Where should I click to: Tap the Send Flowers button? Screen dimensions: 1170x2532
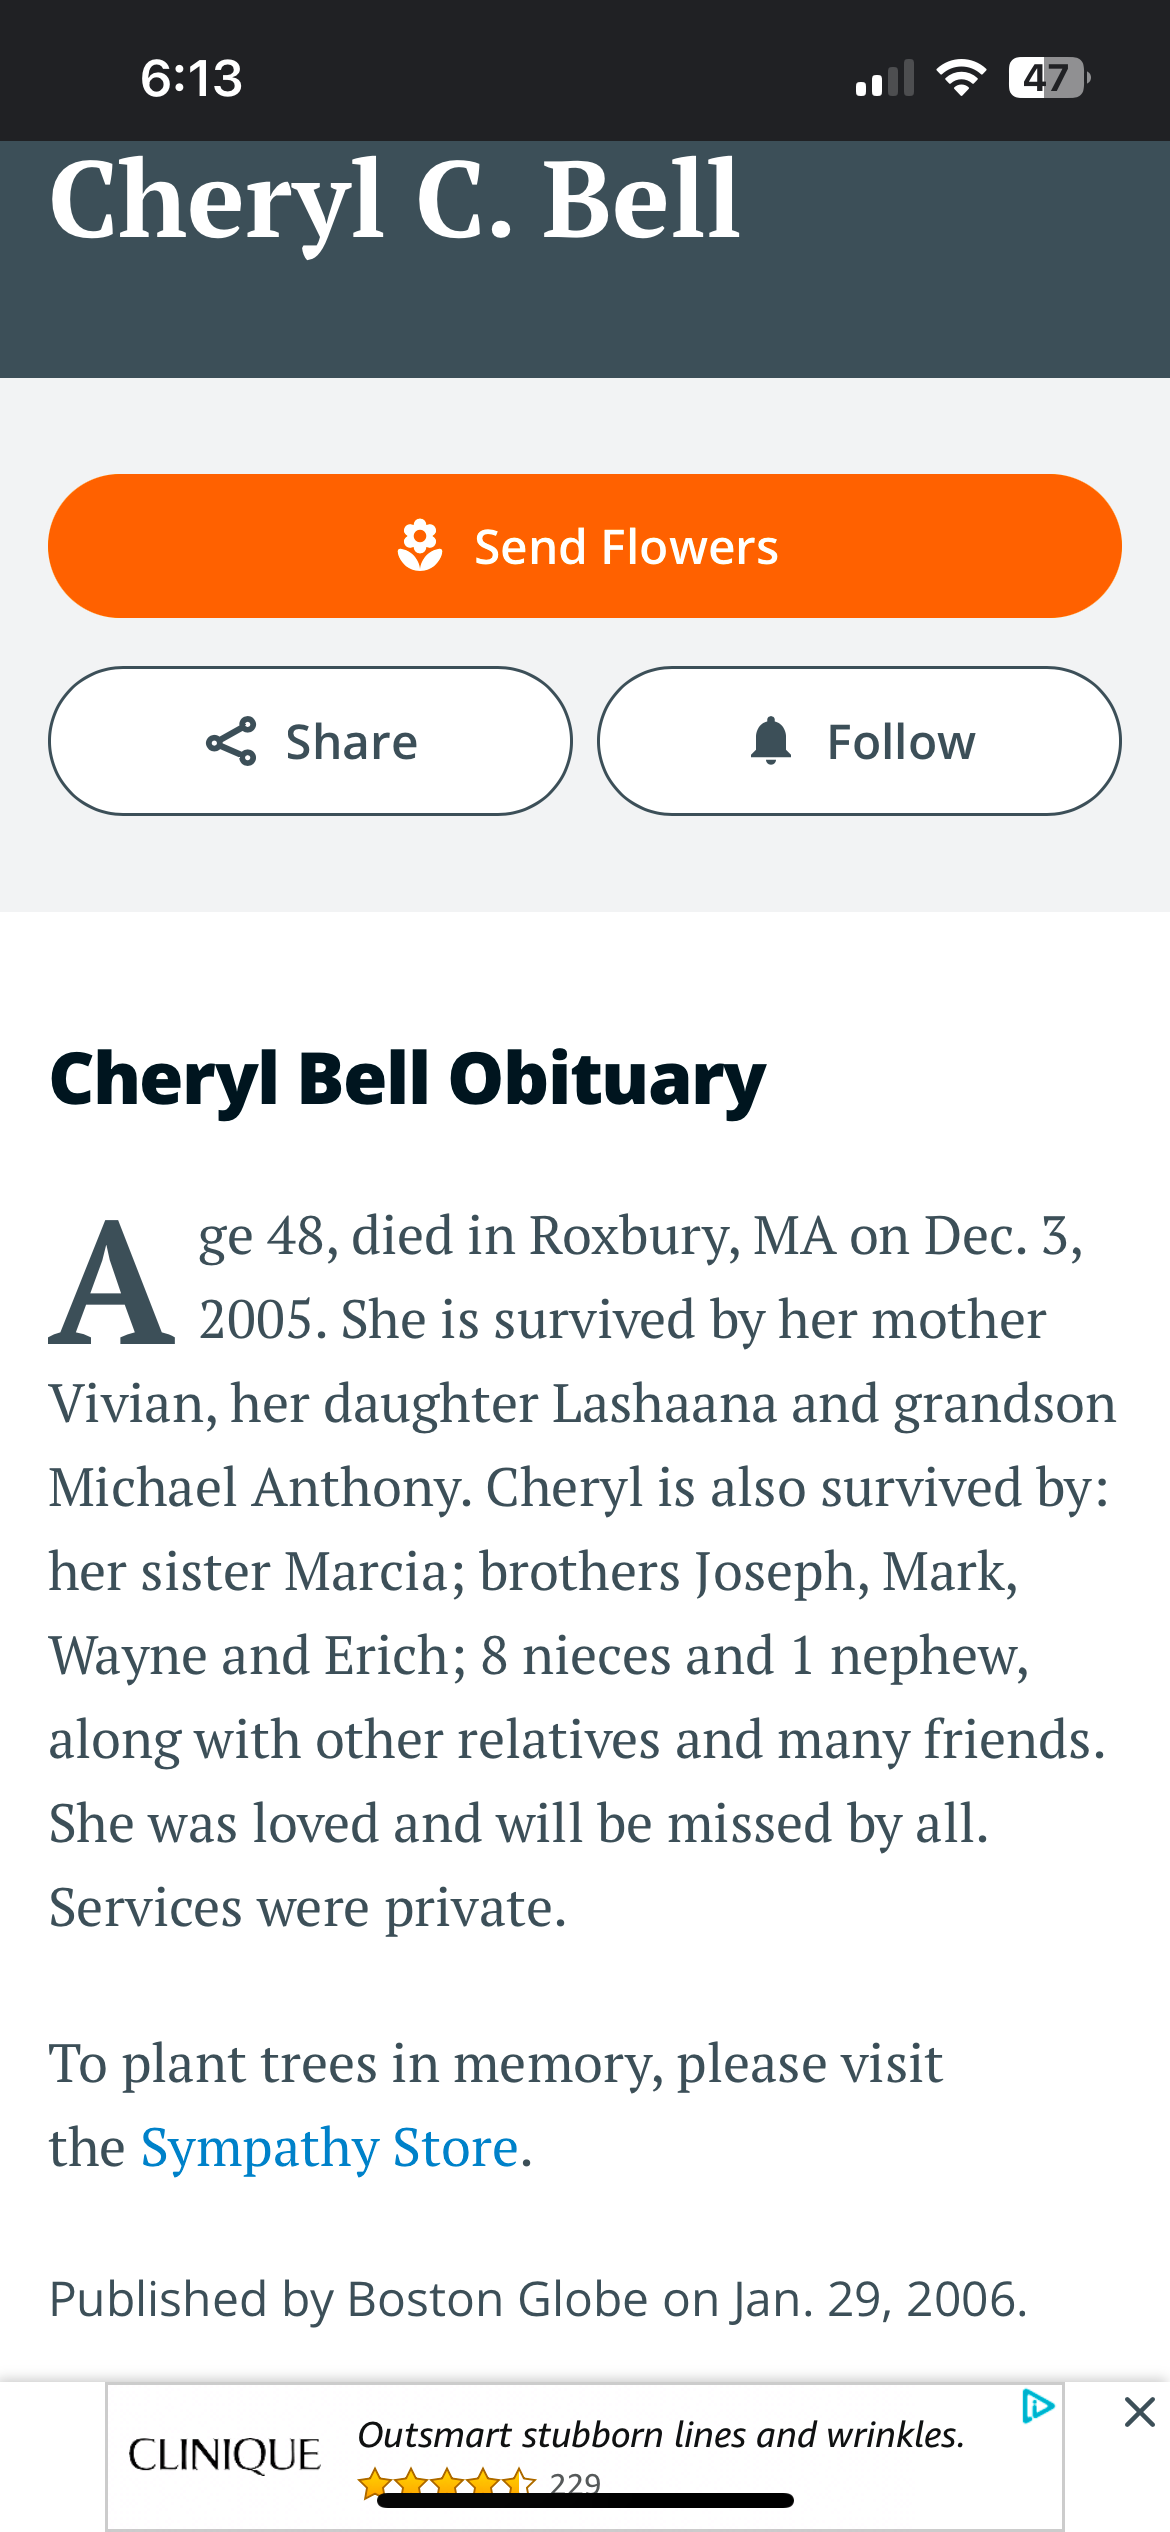(585, 546)
